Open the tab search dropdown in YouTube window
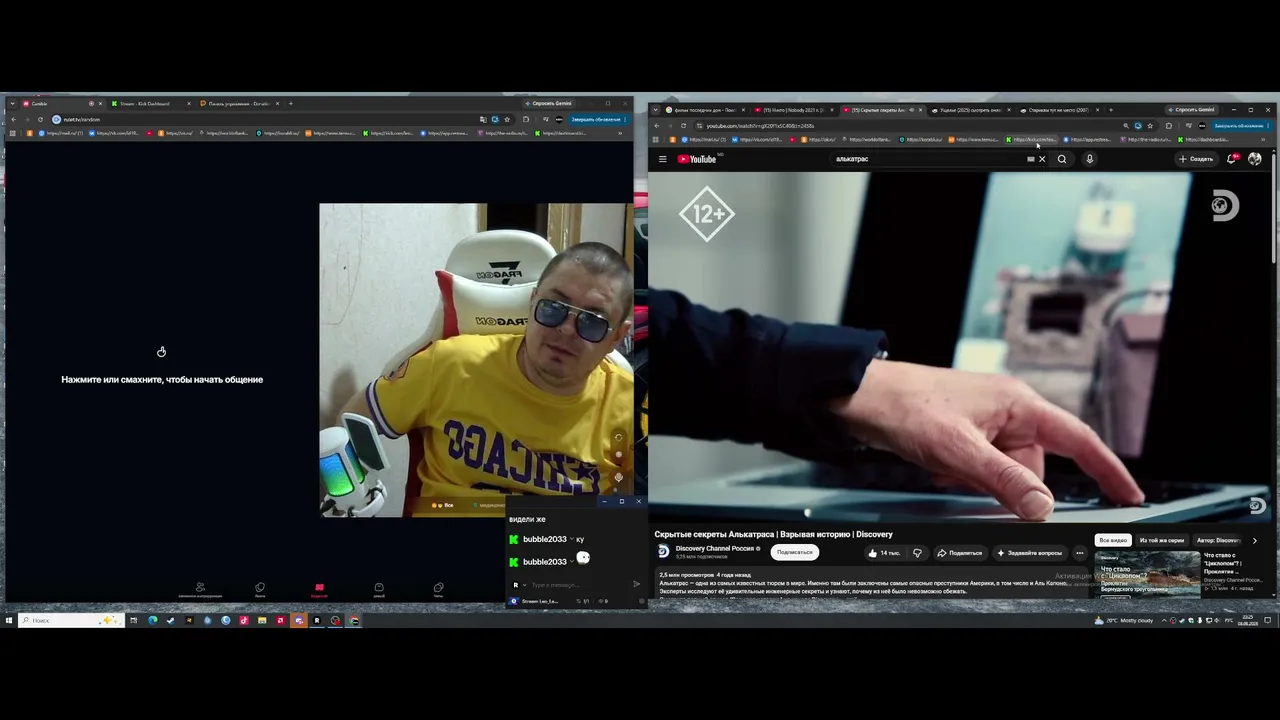1280x720 pixels. (656, 110)
